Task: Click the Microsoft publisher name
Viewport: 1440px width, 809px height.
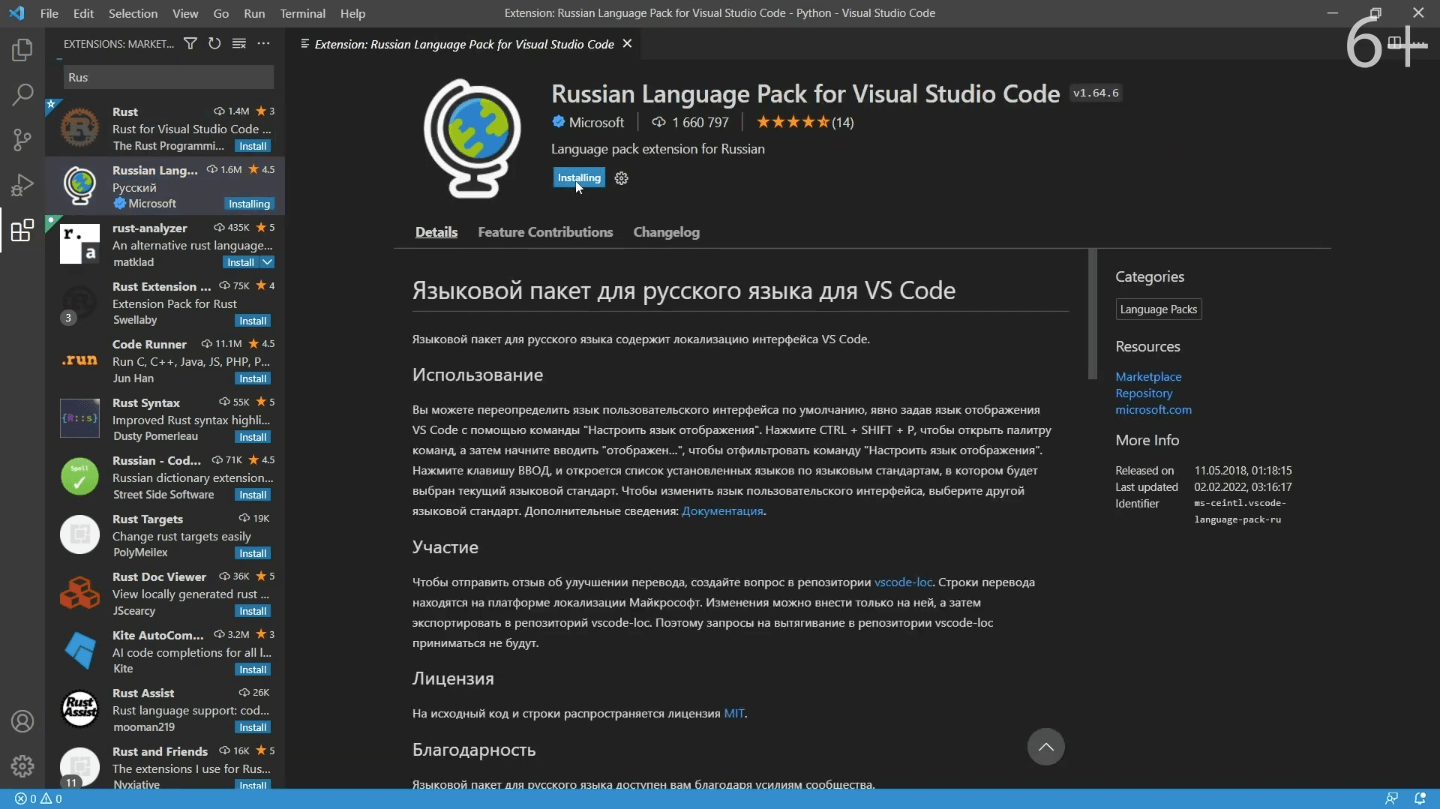Action: click(596, 122)
